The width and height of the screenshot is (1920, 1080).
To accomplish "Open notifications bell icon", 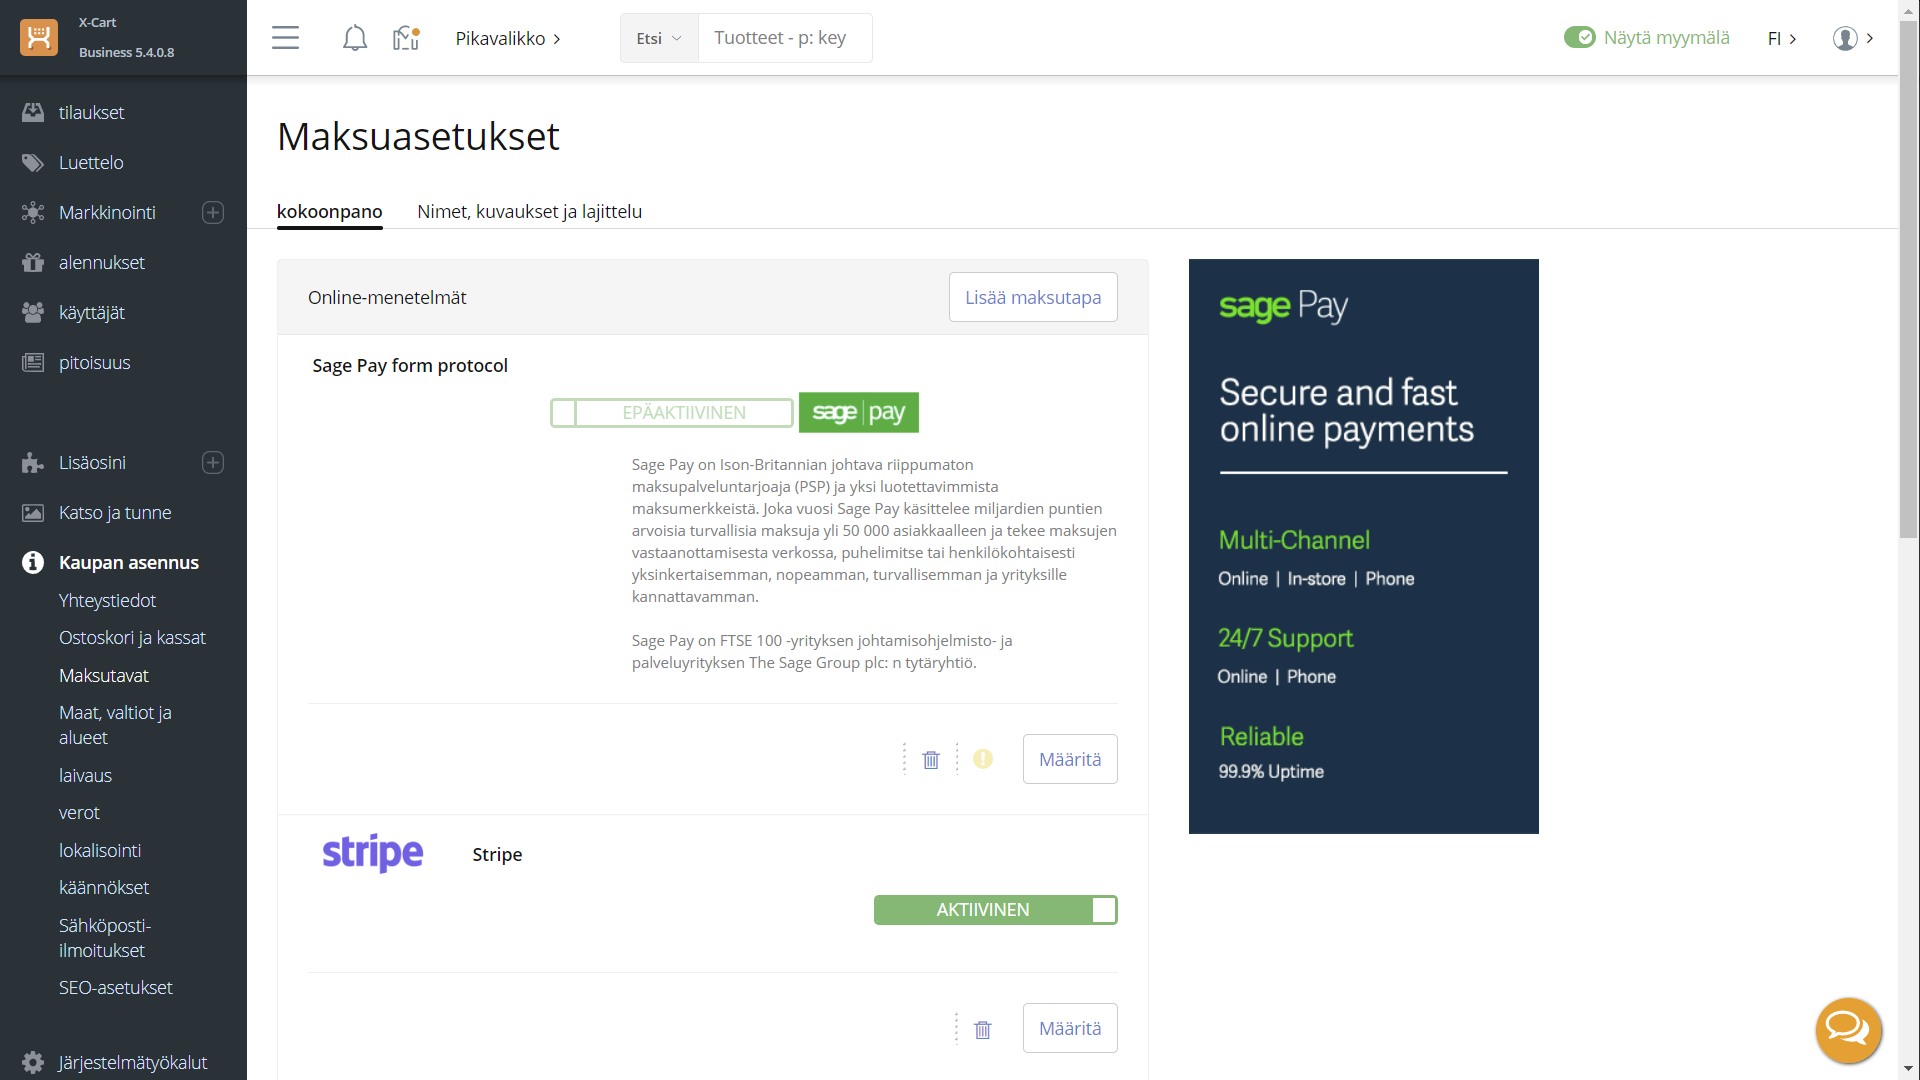I will tap(354, 38).
